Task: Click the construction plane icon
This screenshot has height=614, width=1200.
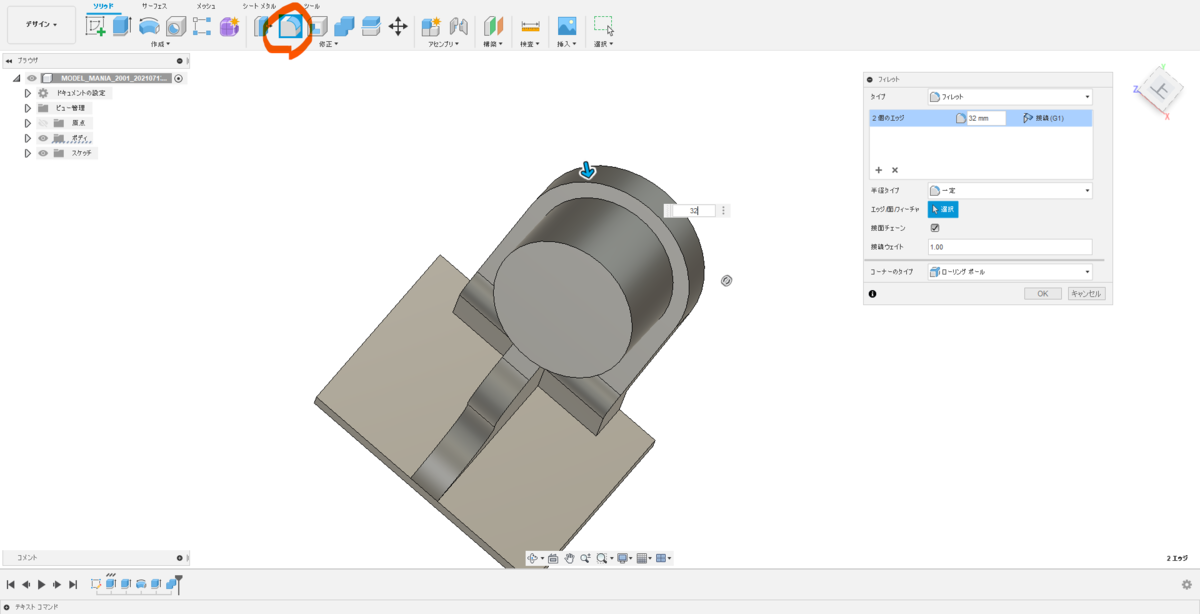Action: tap(493, 27)
